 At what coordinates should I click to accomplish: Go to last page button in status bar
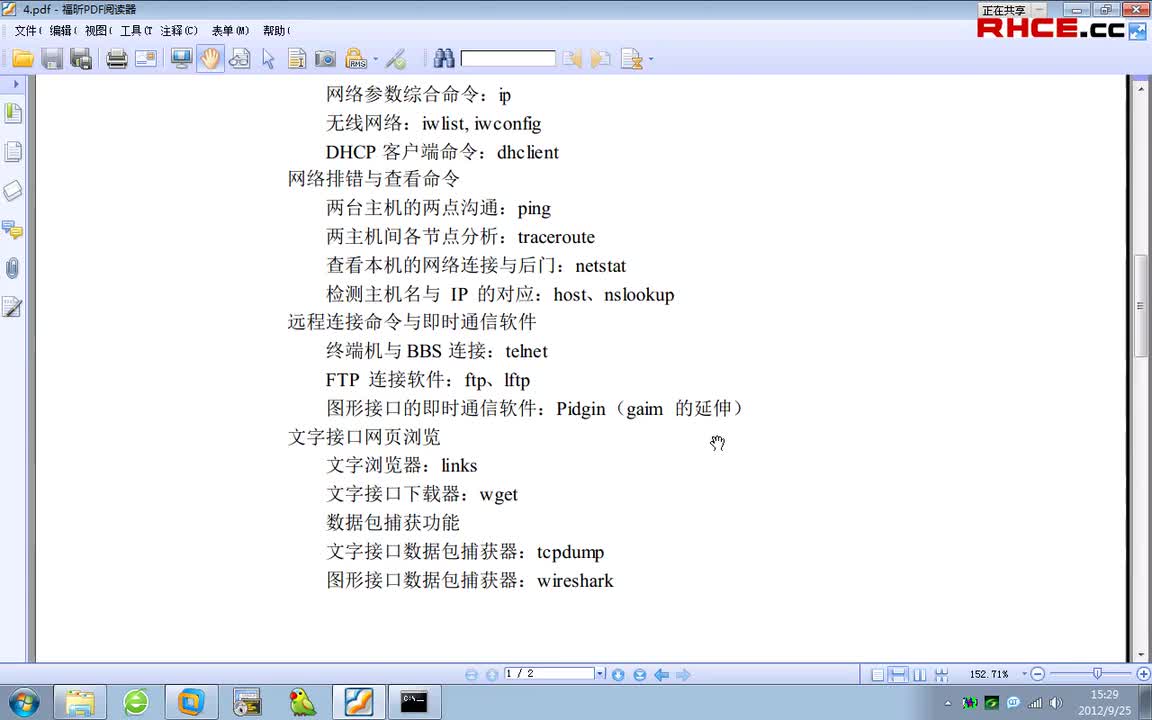pyautogui.click(x=640, y=674)
